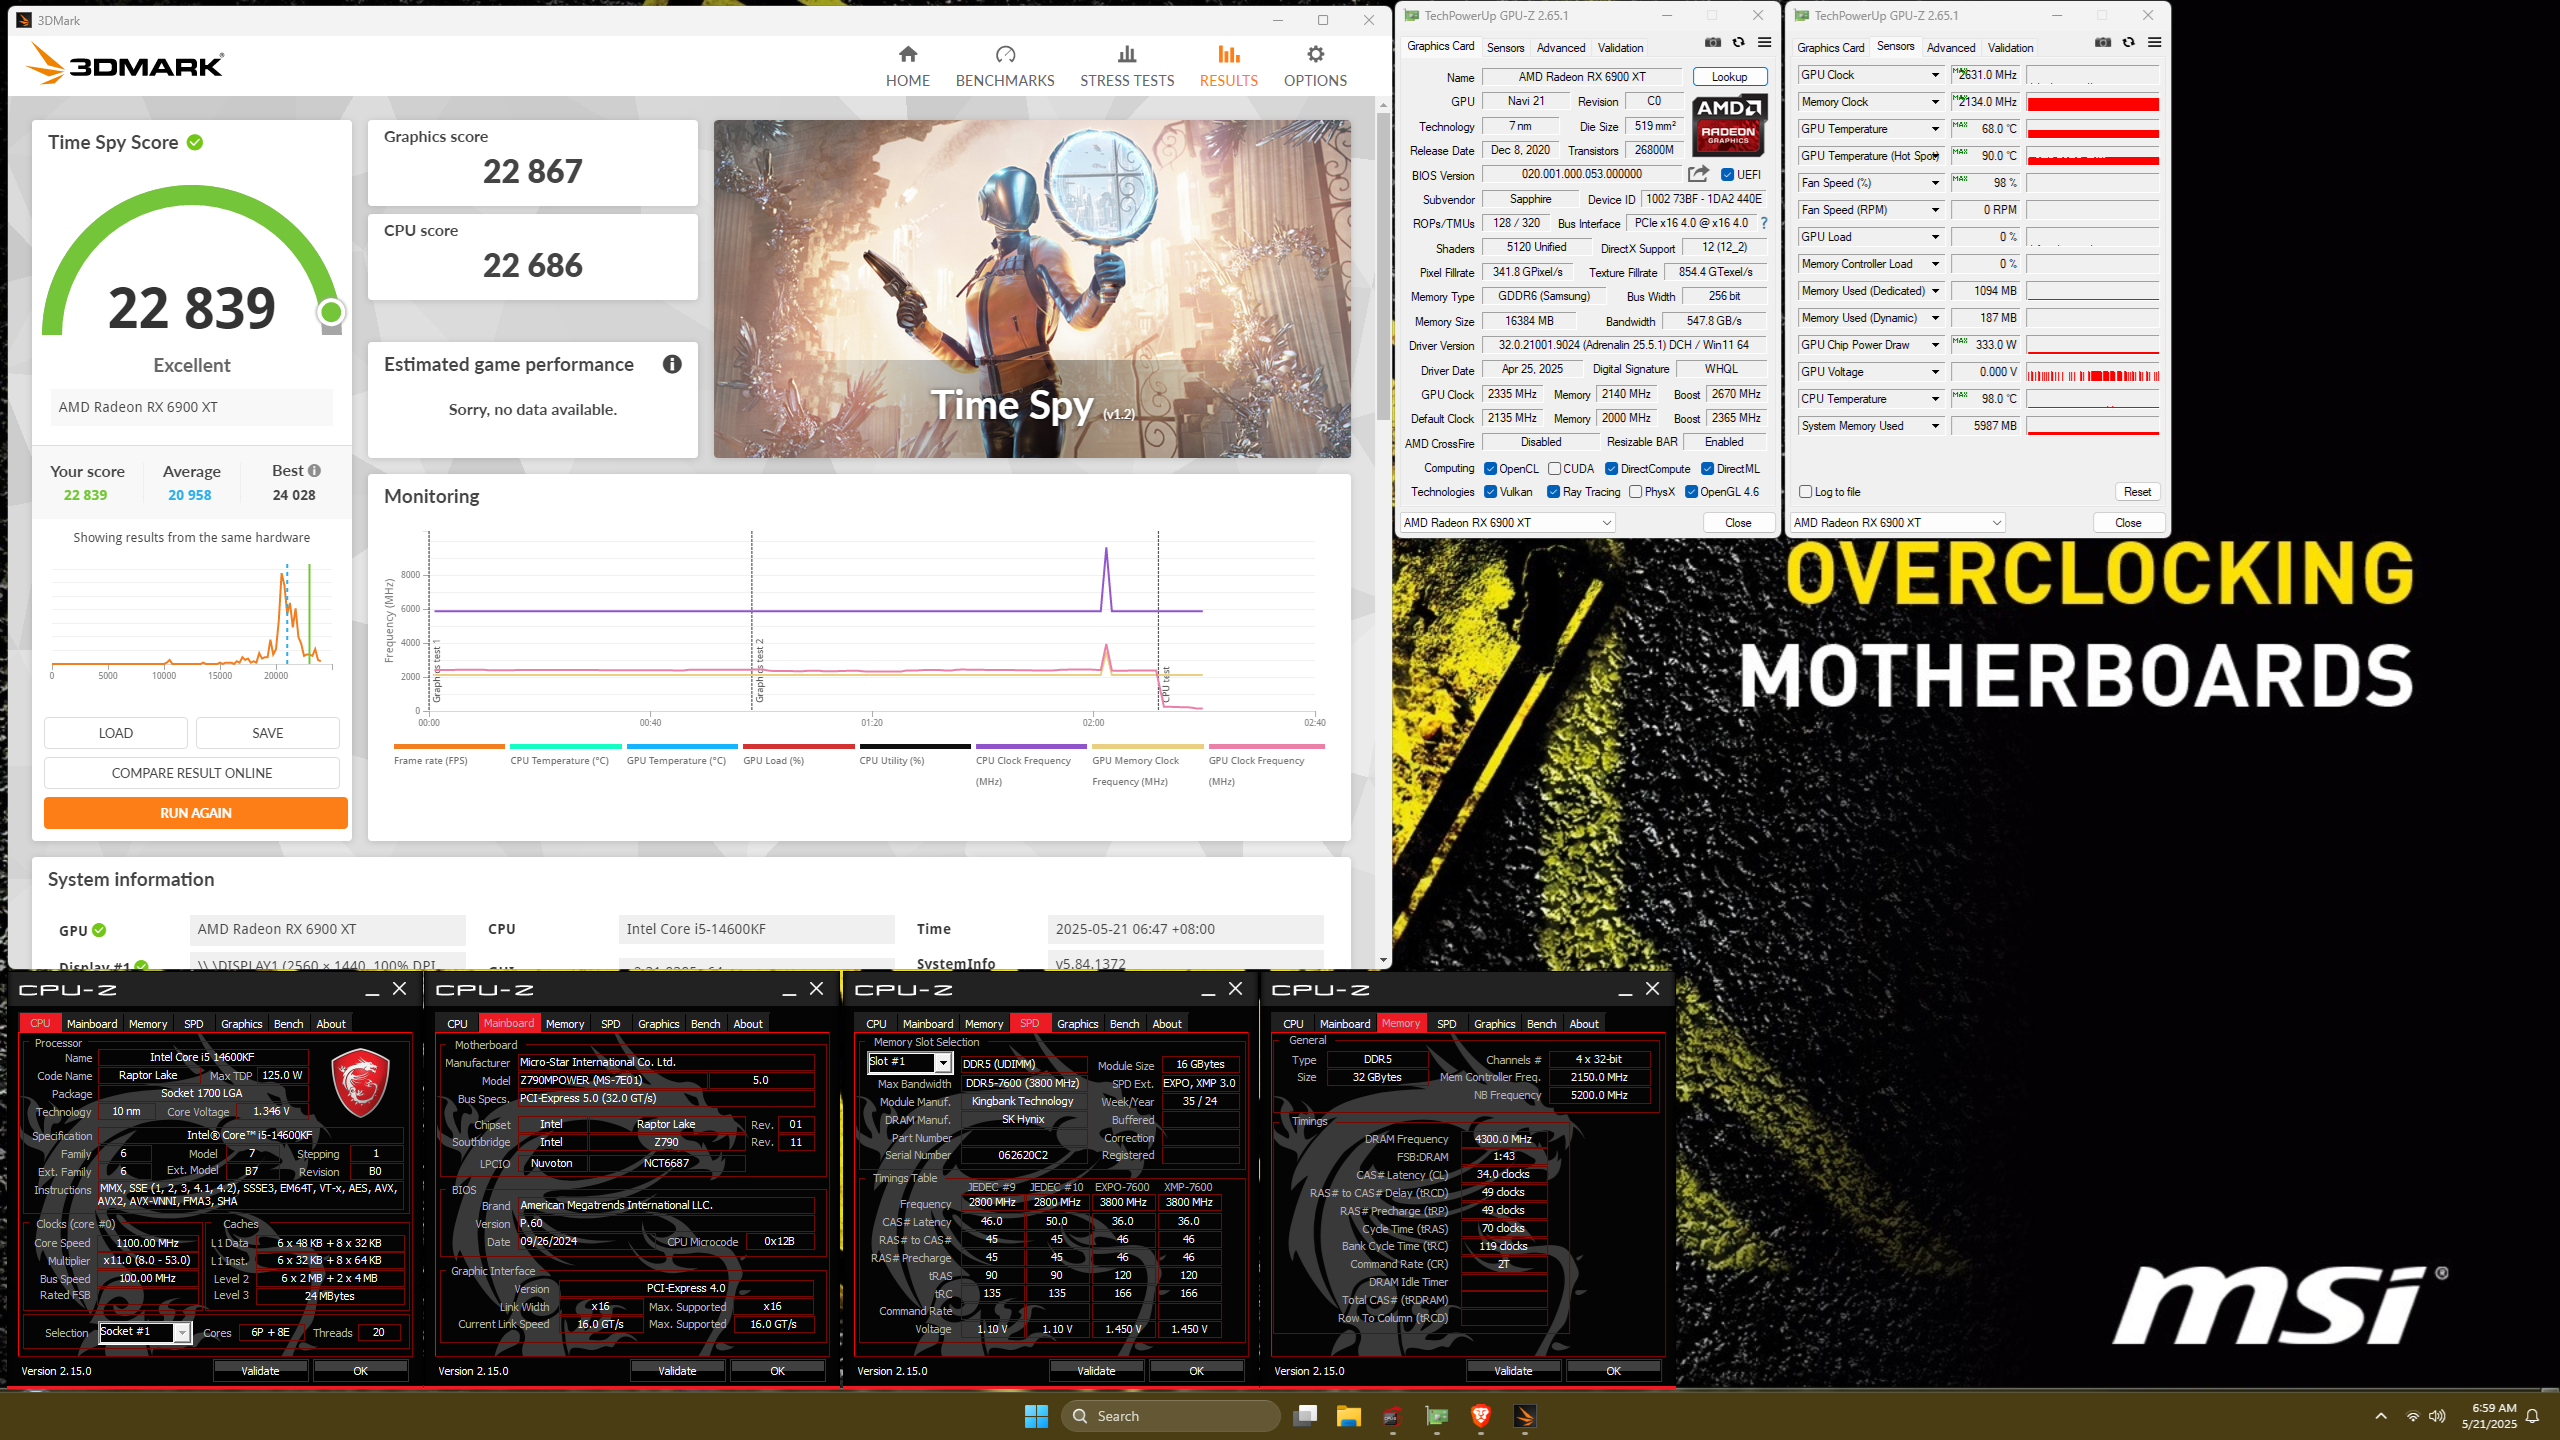Expand the CPU Temperature sensor dropdown
The image size is (2560, 1440).
(1935, 399)
